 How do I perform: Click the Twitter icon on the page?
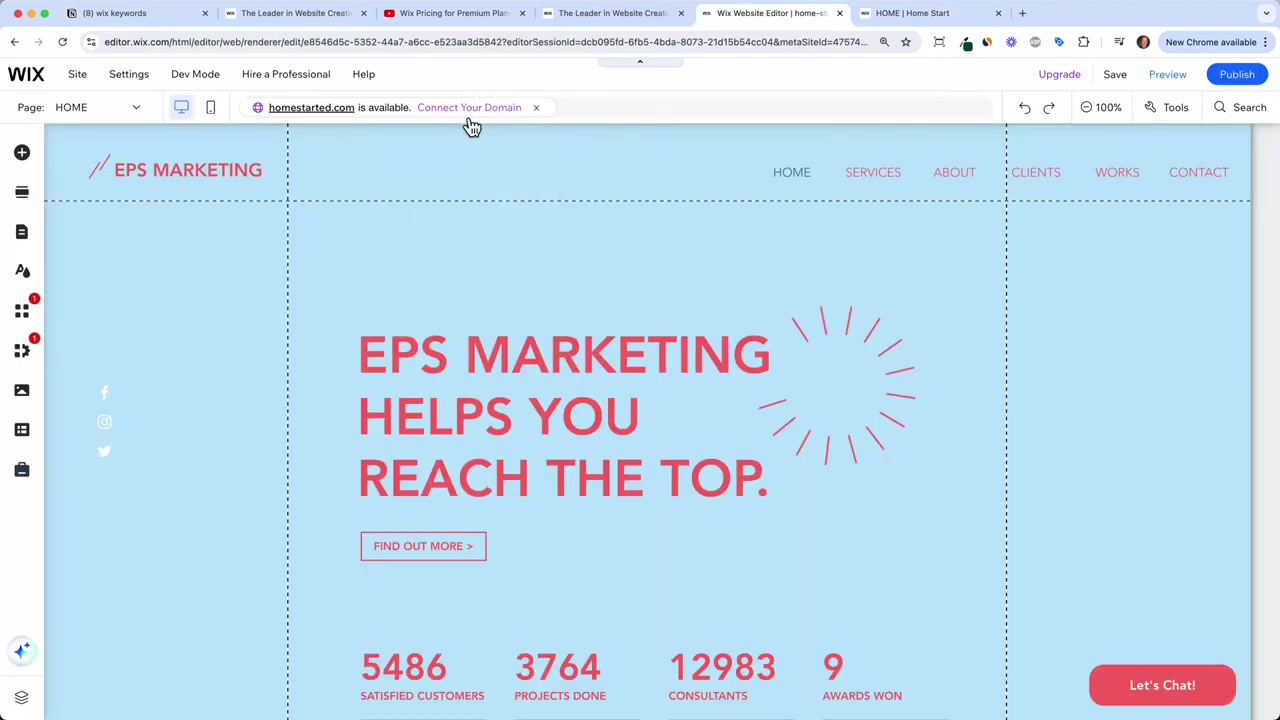tap(104, 451)
